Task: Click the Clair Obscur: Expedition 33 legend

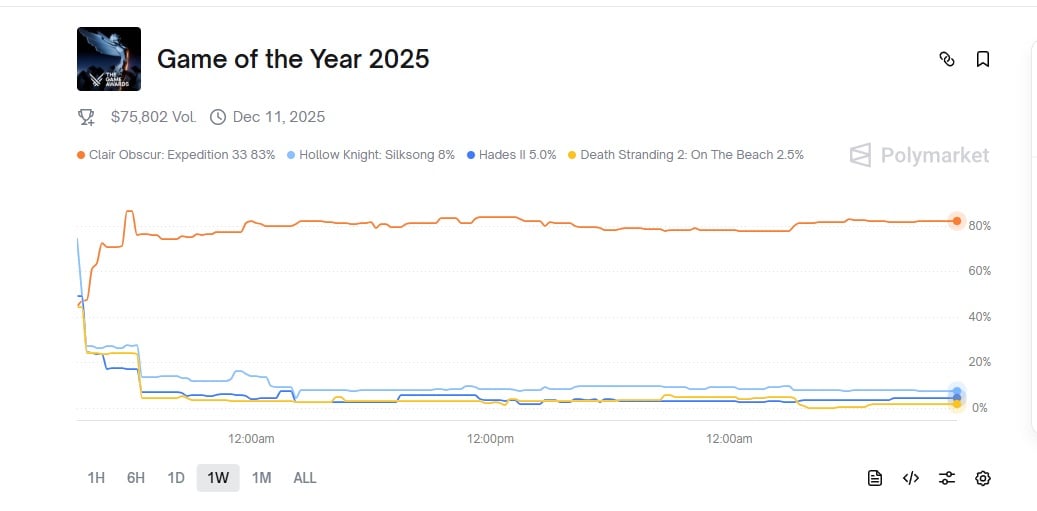Action: coord(176,155)
